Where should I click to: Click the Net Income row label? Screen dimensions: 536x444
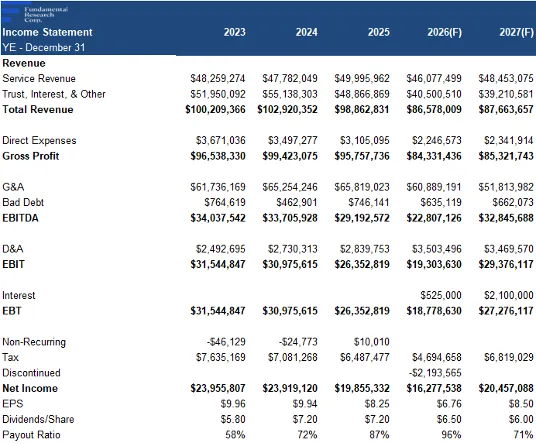point(30,388)
